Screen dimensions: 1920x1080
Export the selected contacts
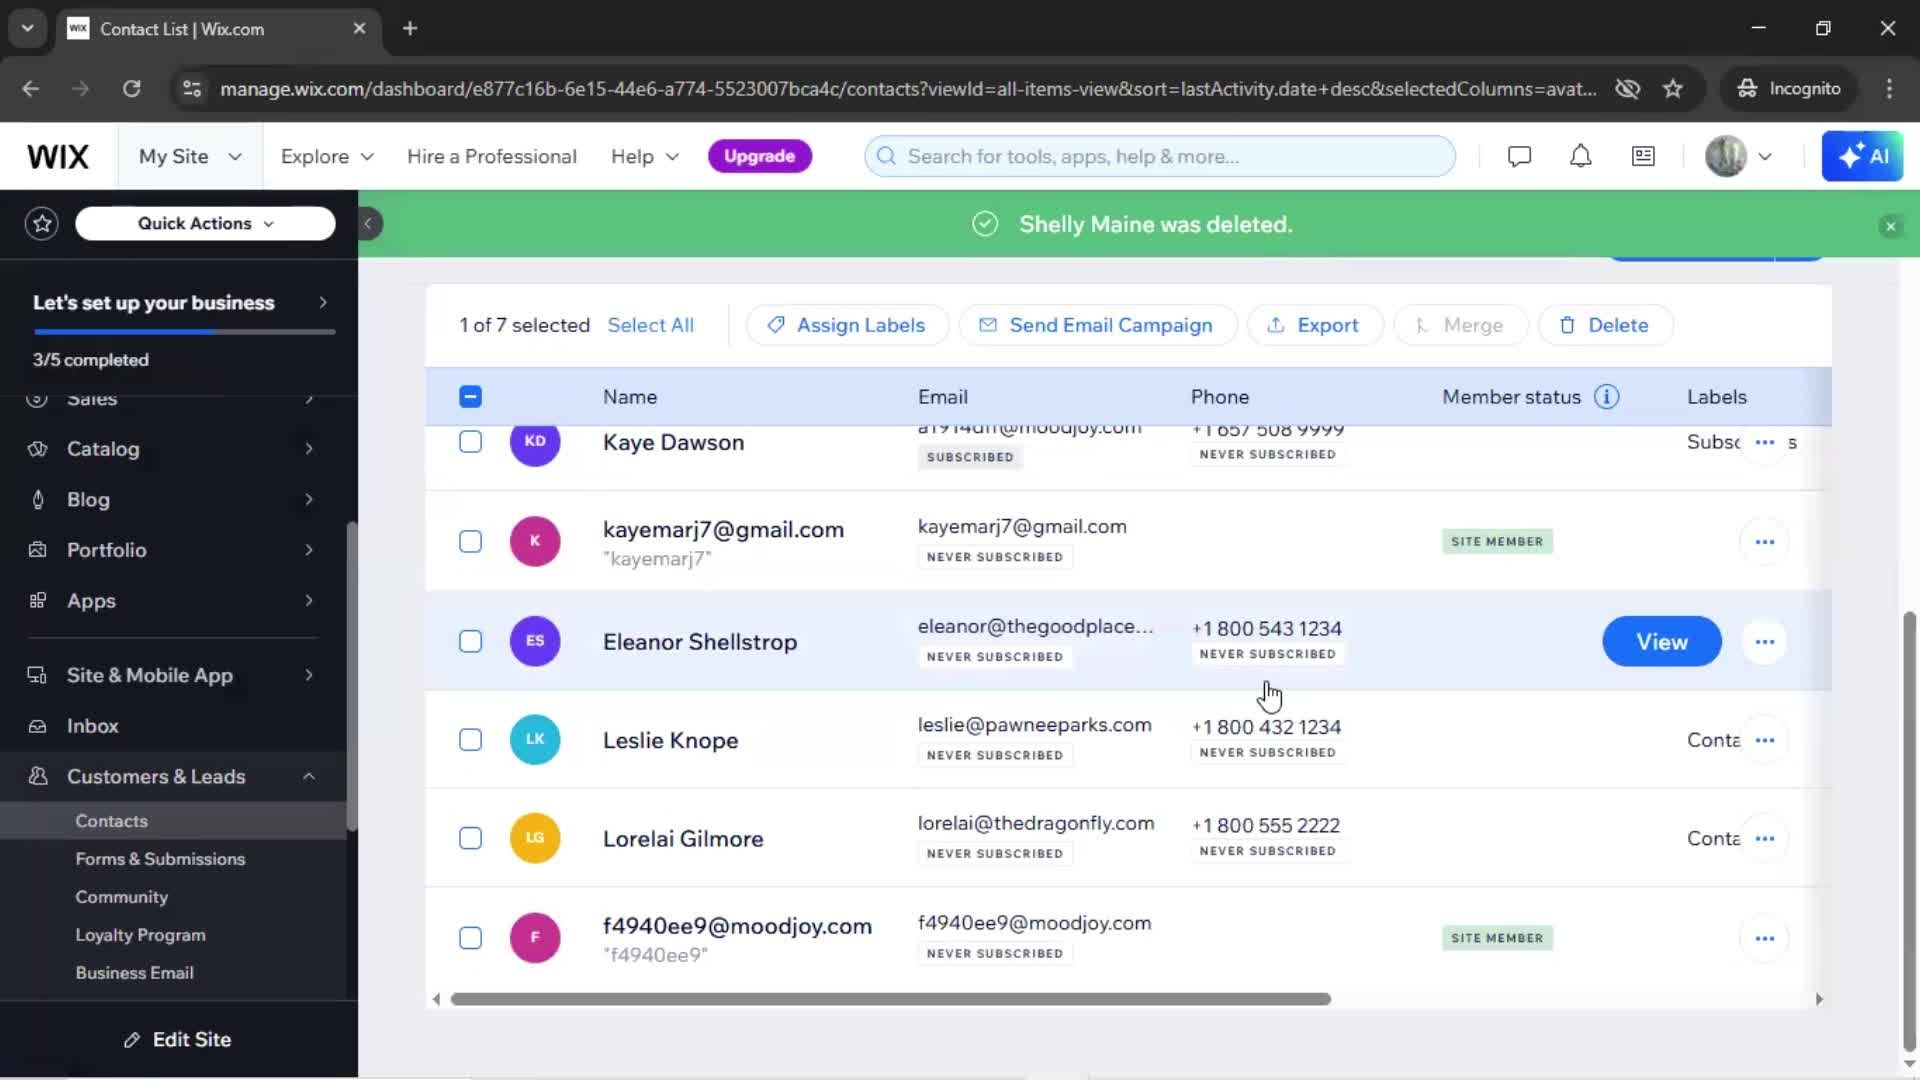[1314, 325]
